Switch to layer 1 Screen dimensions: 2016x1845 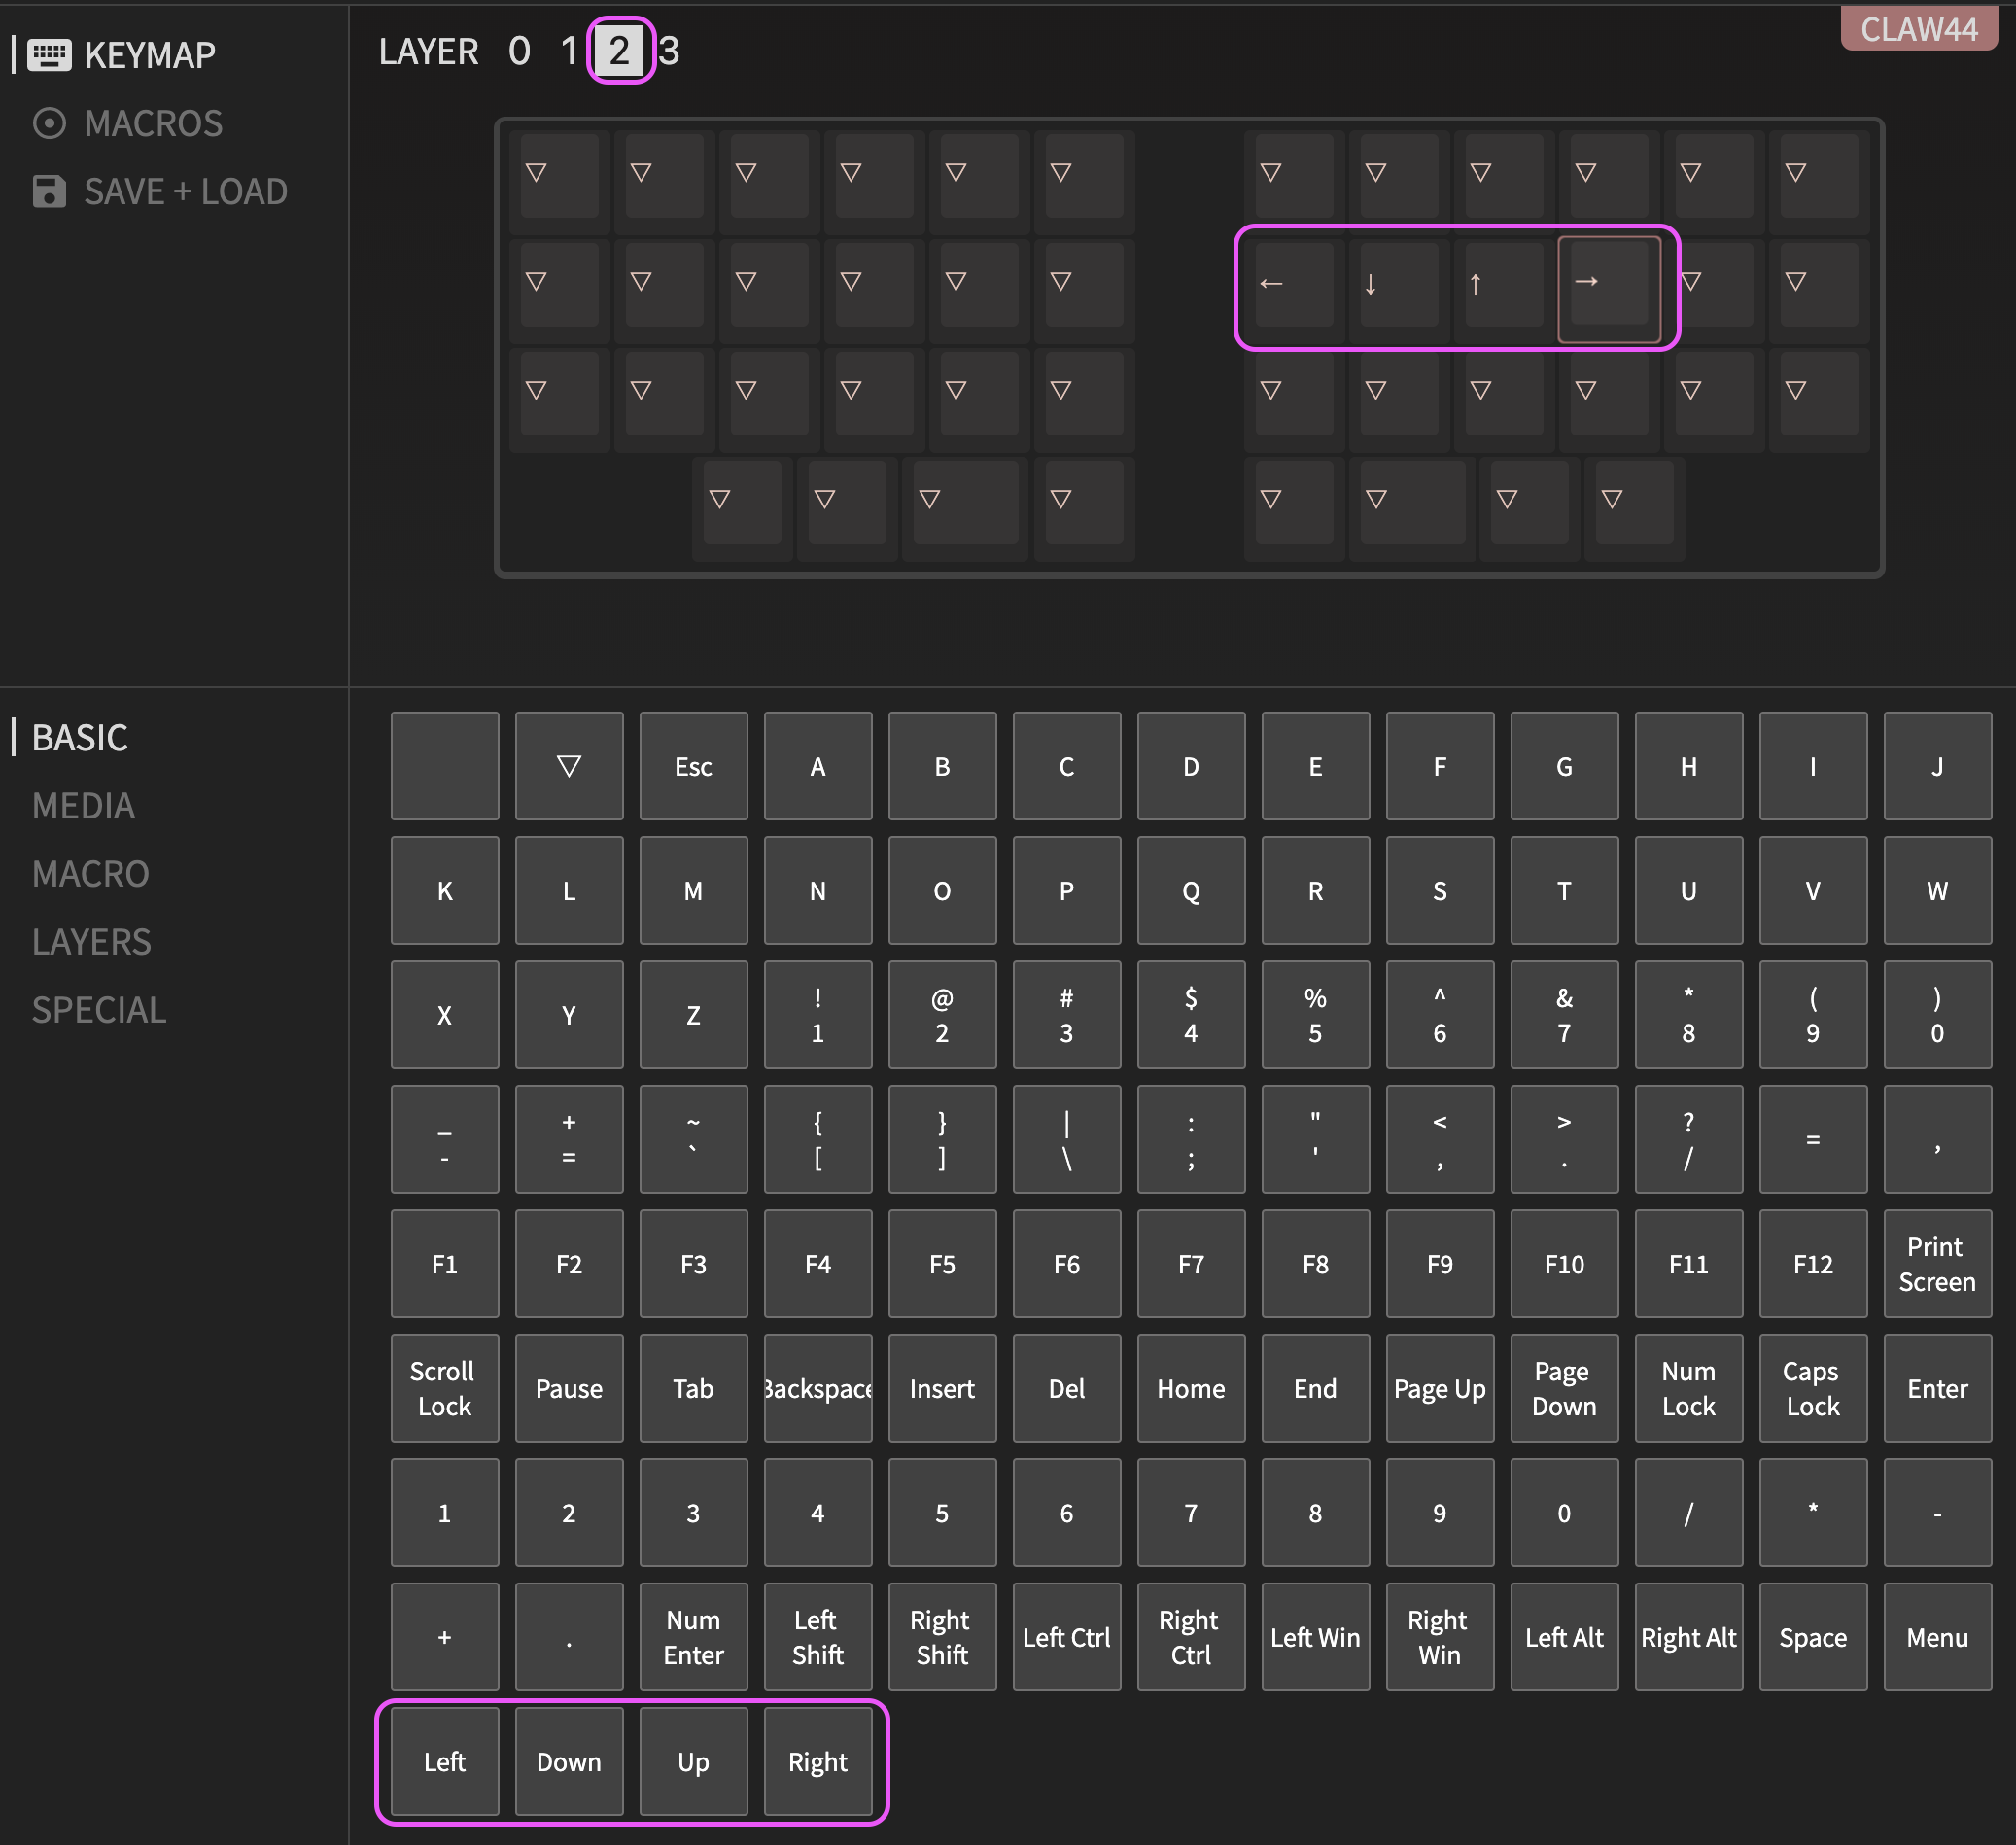point(569,51)
